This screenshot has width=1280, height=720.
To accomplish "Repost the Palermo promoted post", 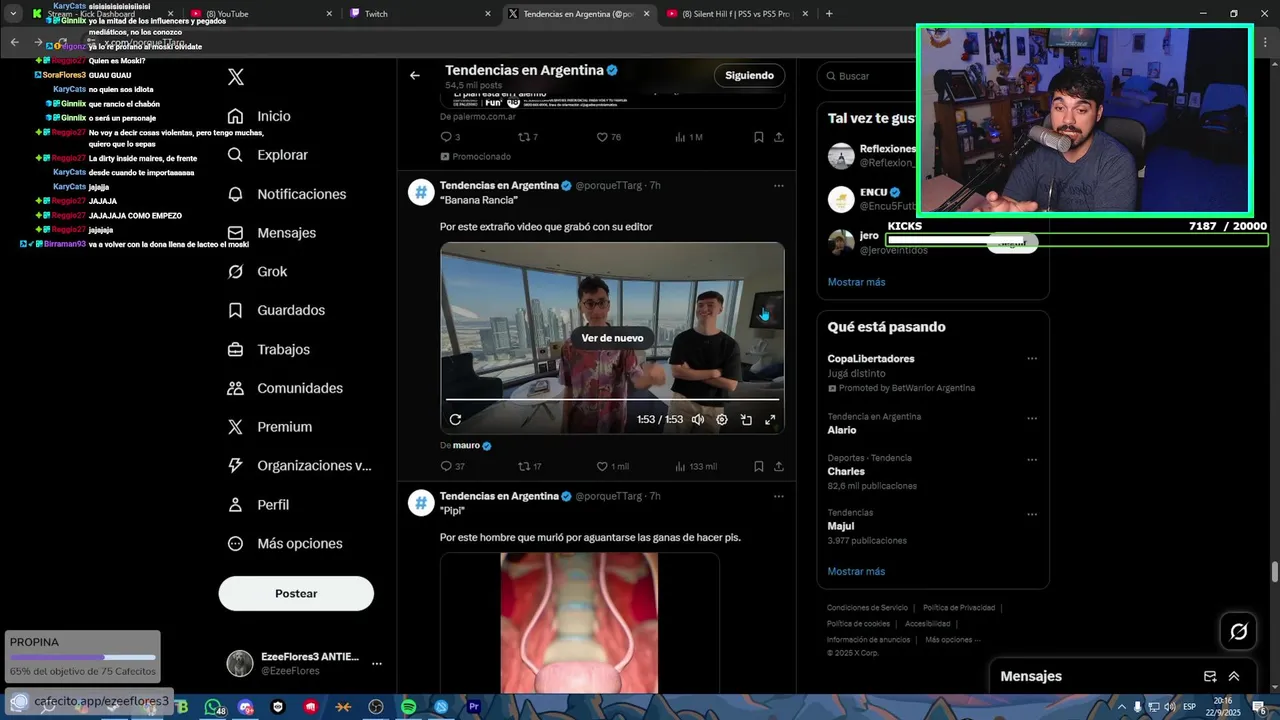I will click(528, 137).
